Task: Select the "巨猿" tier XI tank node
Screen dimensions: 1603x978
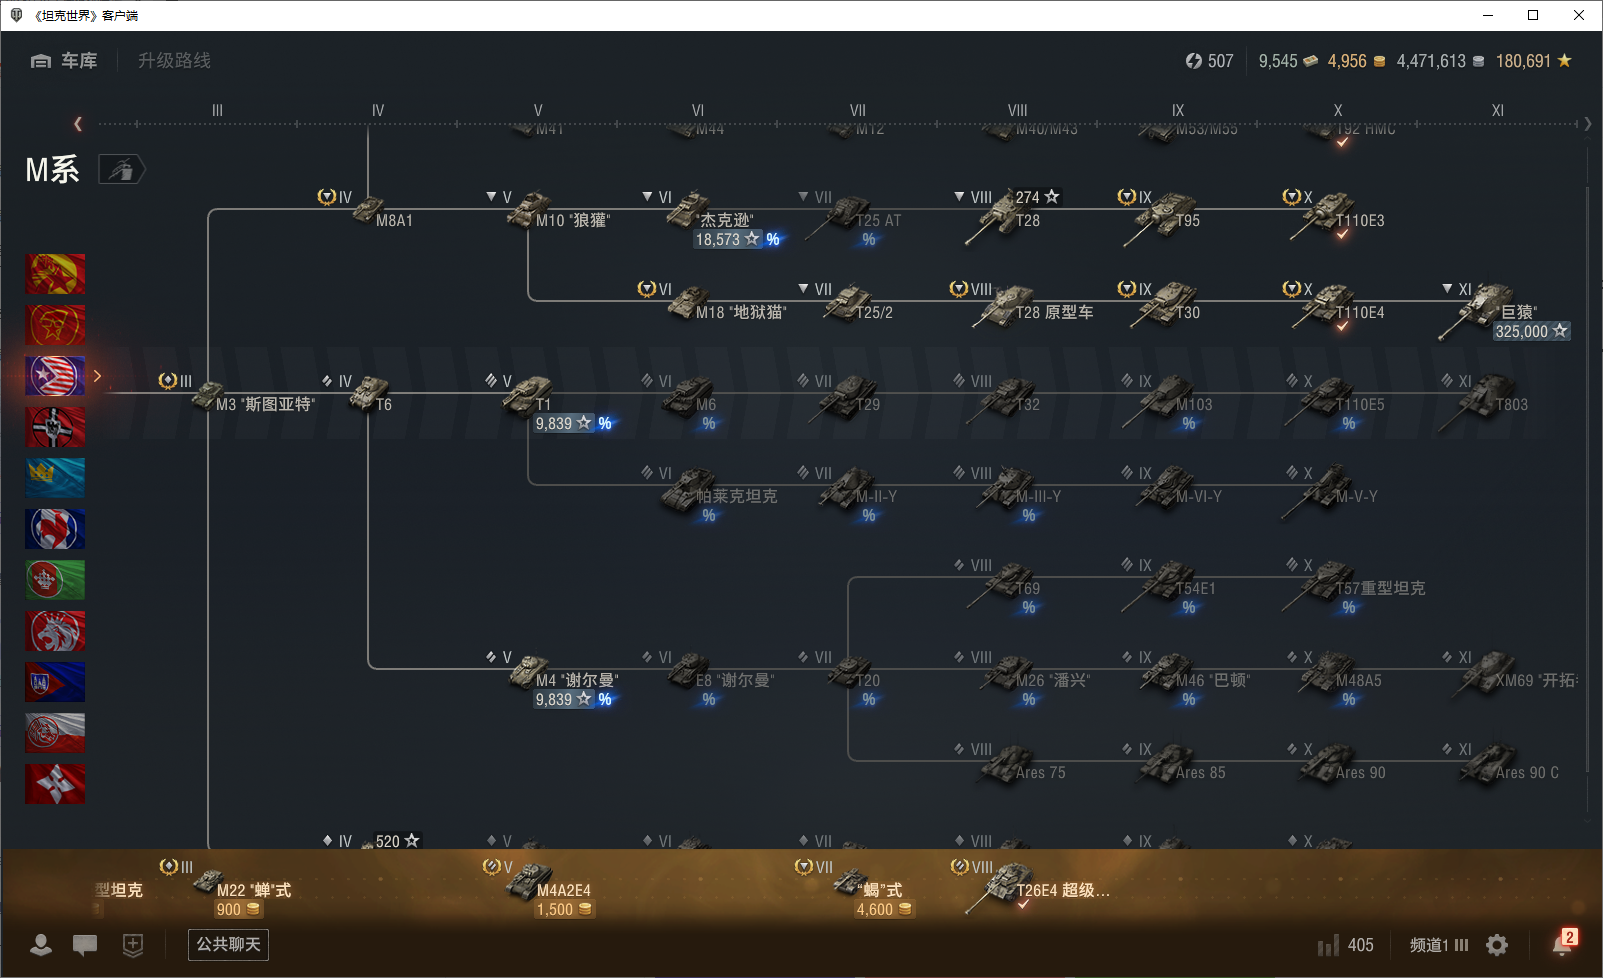Action: pos(1504,312)
